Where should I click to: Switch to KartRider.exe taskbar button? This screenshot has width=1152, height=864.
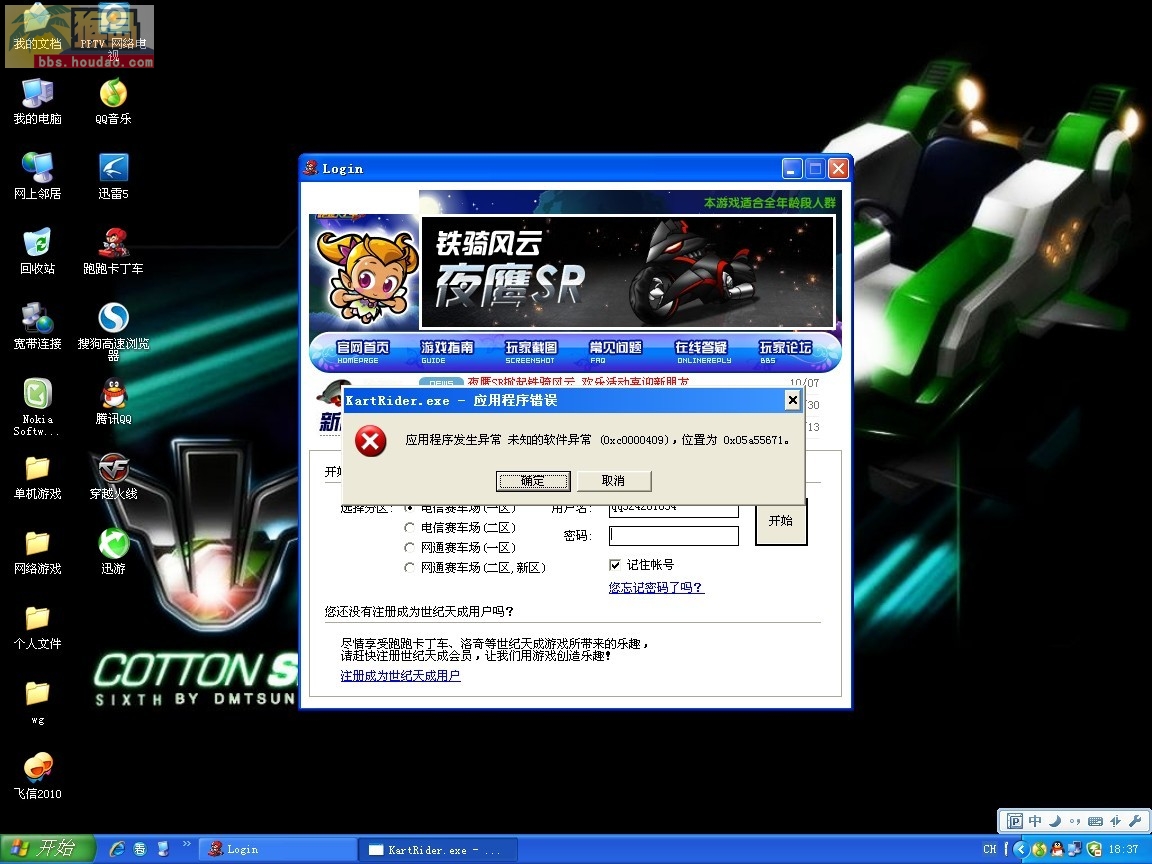click(439, 849)
